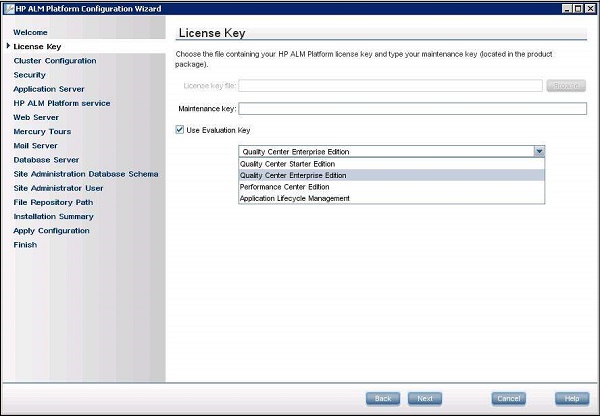Click the License key file field
The image size is (600, 416).
390,86
